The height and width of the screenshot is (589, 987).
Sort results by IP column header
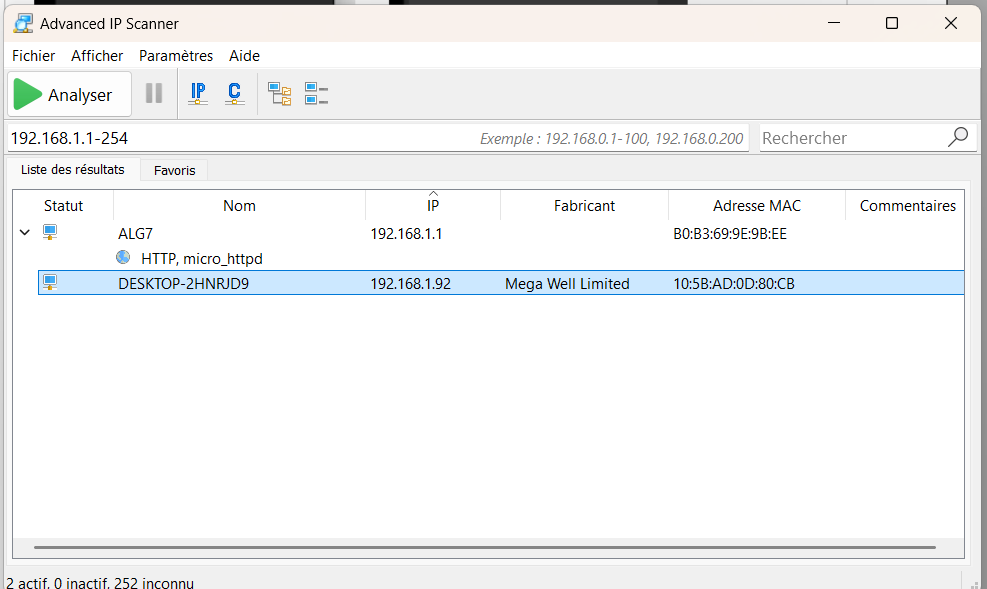[x=432, y=206]
